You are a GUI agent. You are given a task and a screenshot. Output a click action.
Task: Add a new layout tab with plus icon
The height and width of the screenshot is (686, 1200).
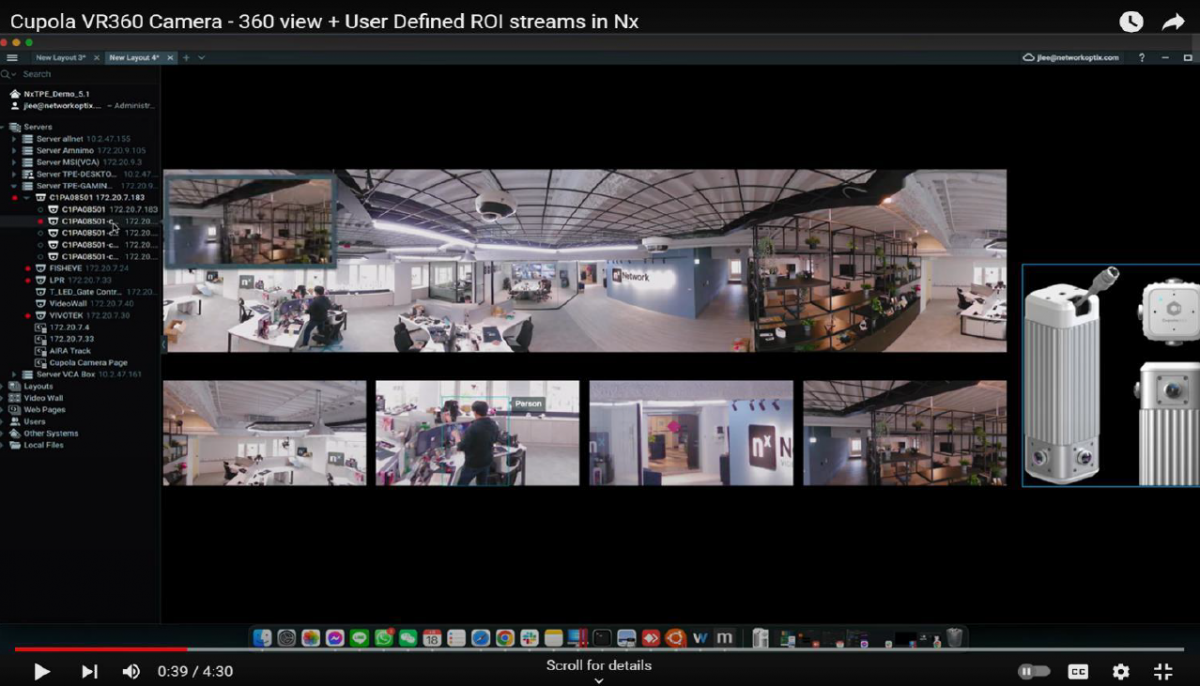click(x=186, y=58)
